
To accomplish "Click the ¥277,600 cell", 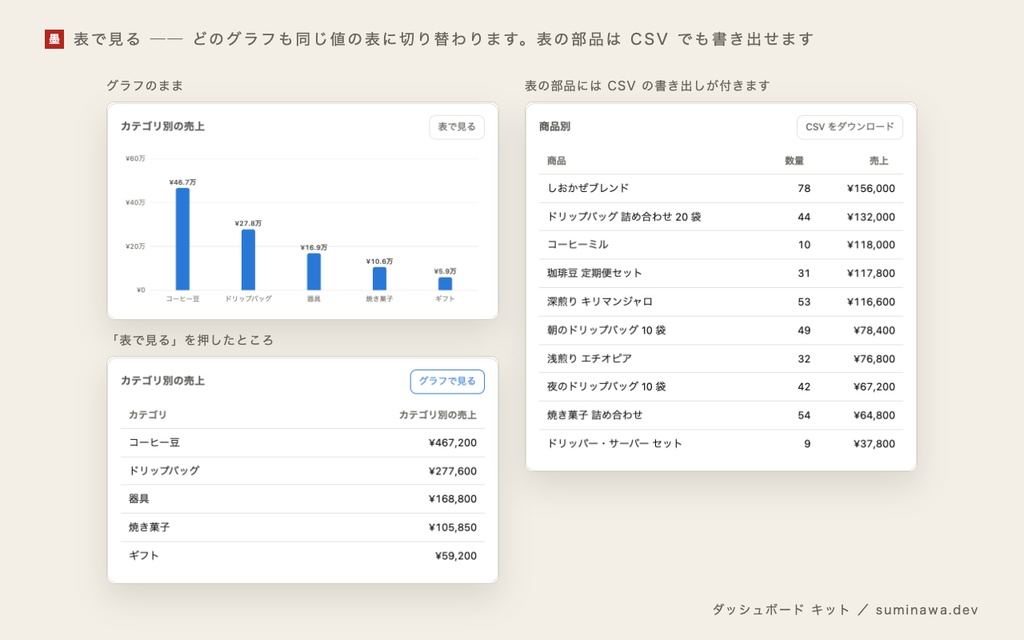I will coord(453,471).
